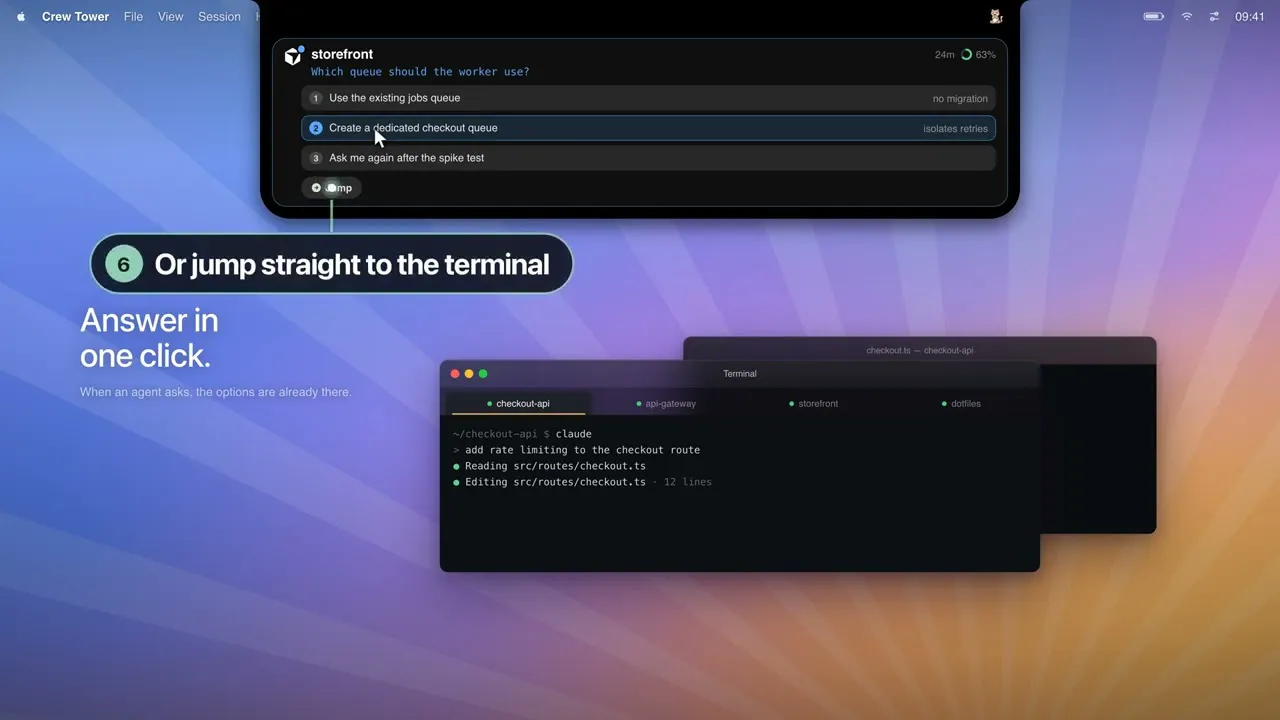Click the 'no migration' hint text

pyautogui.click(x=960, y=99)
